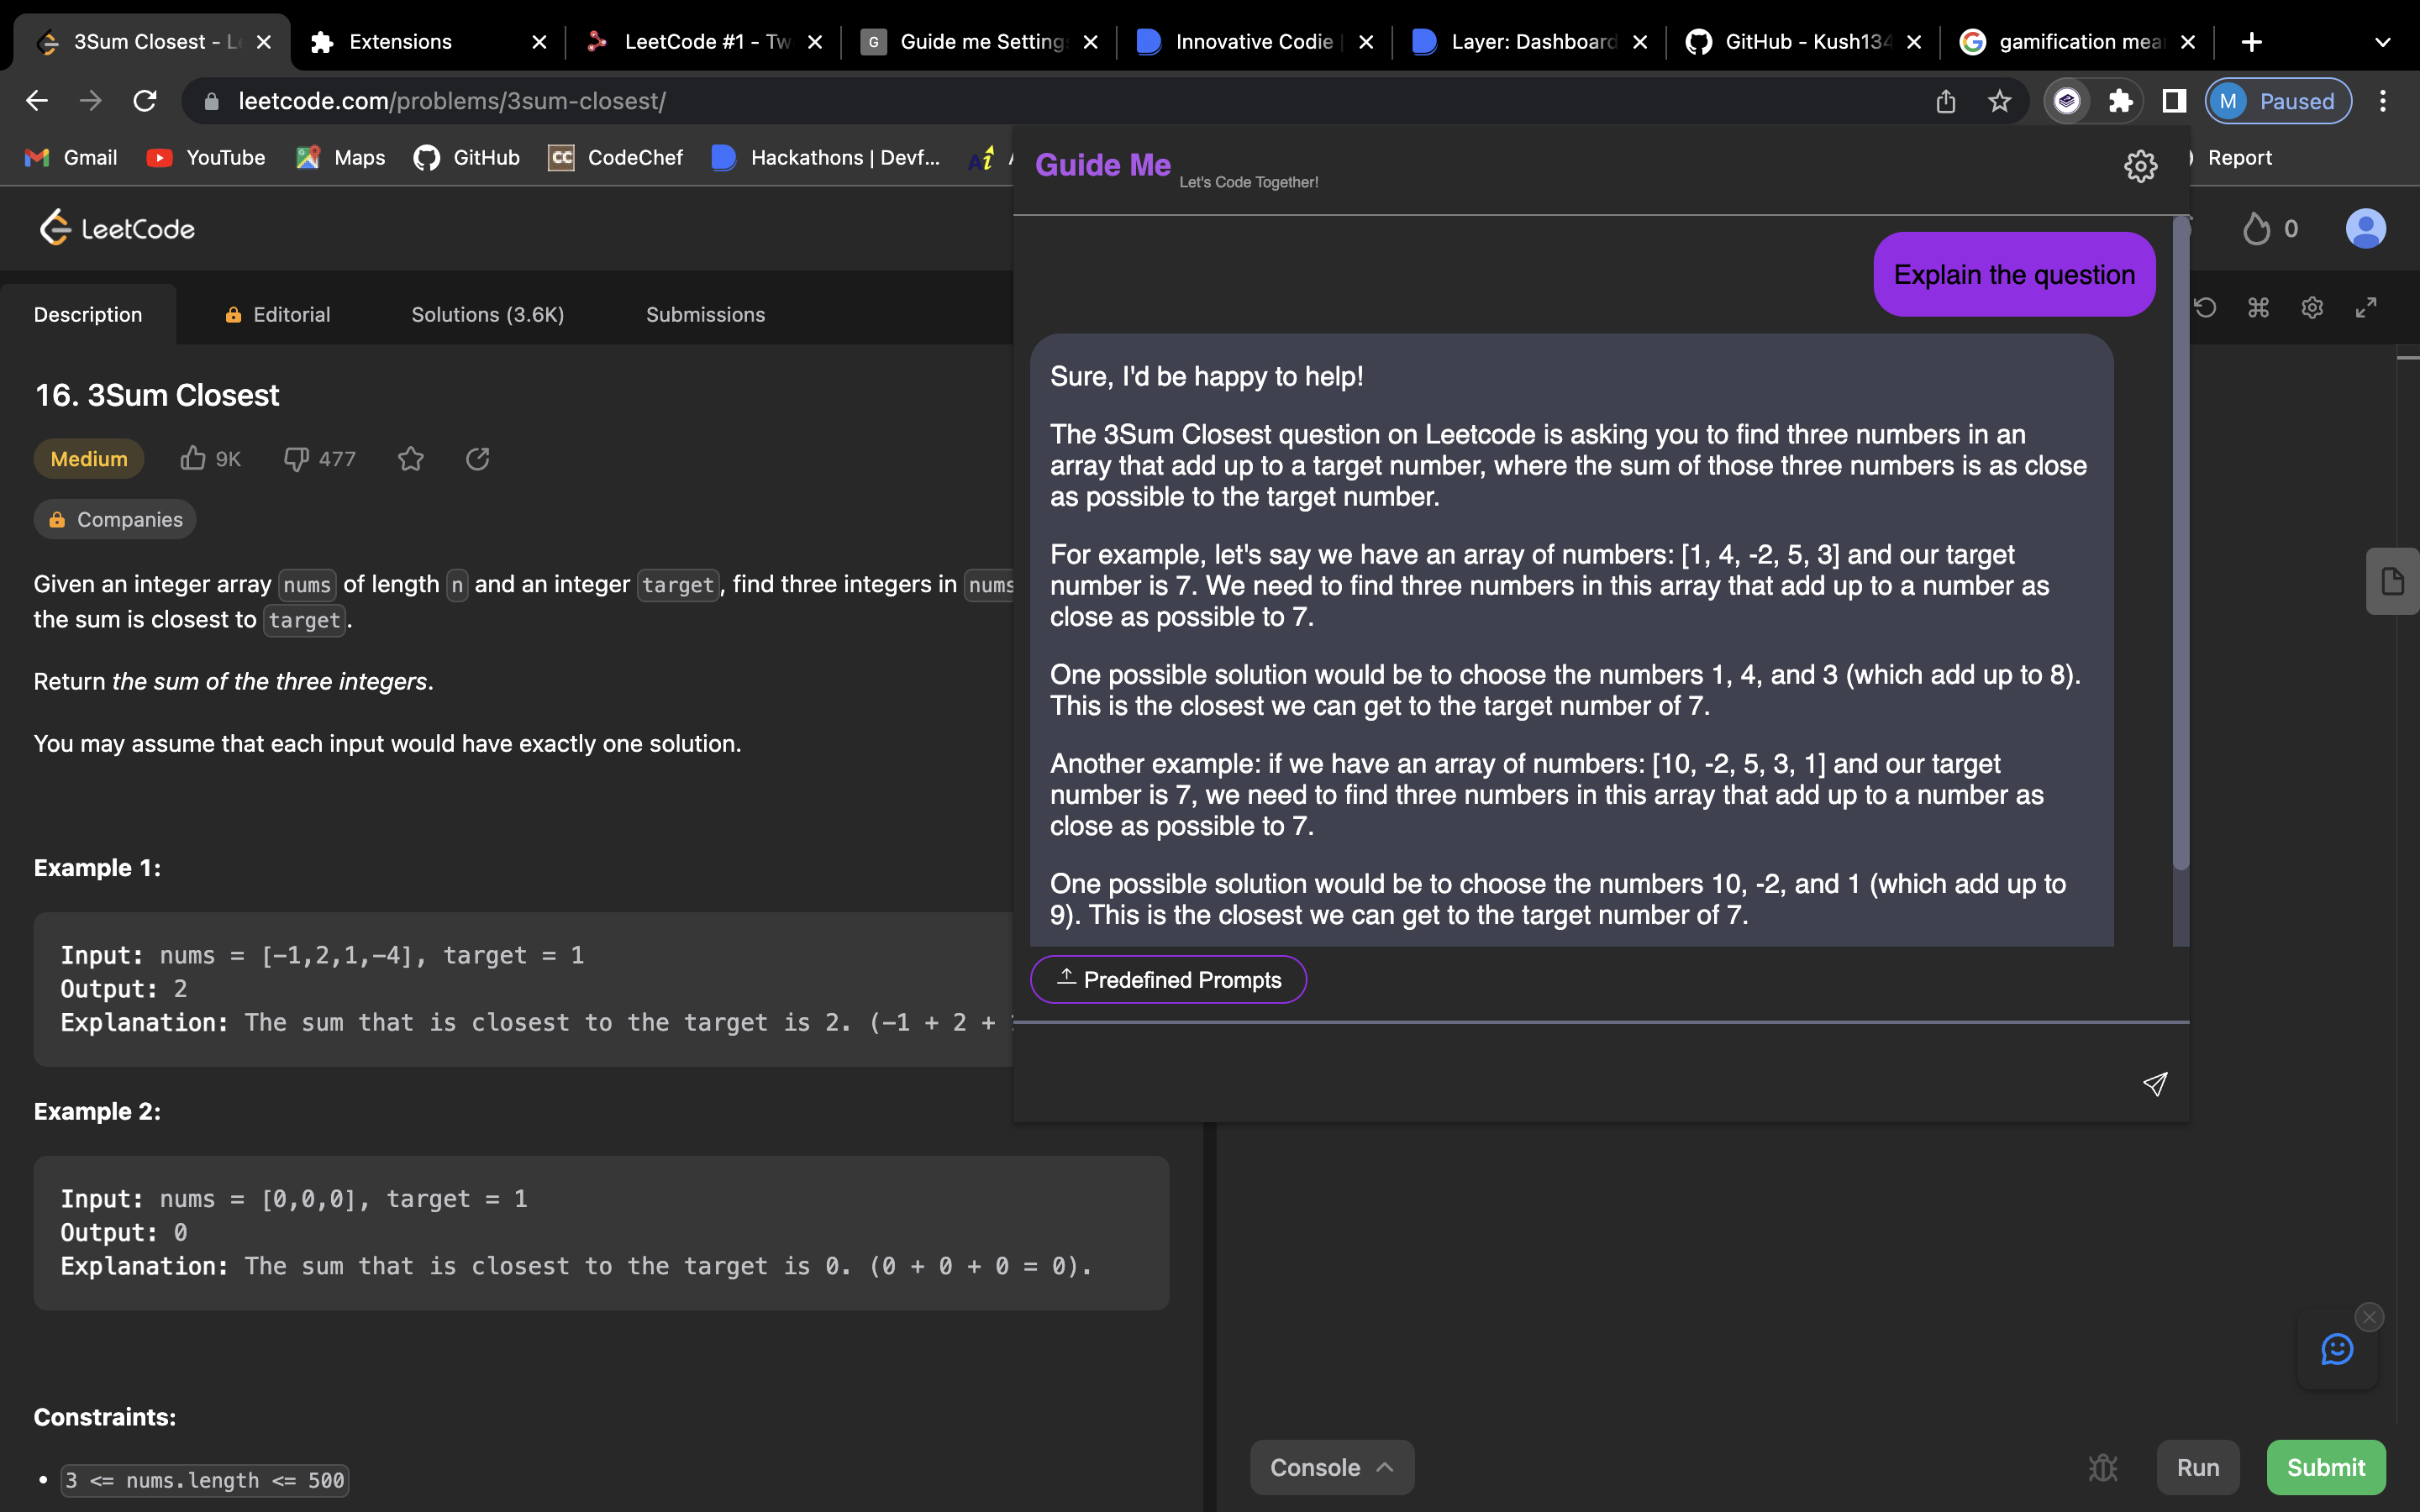Open the browser tab search dropdown
This screenshot has width=2420, height=1512.
(2381, 41)
